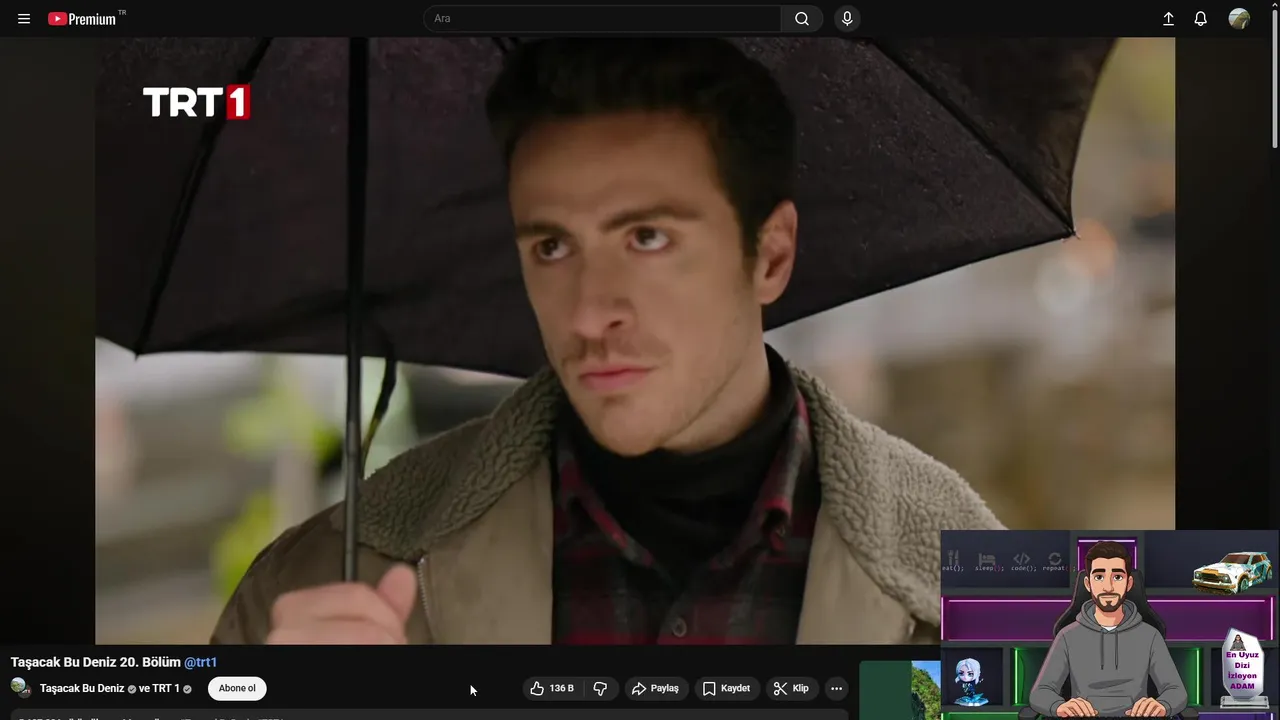The height and width of the screenshot is (720, 1280).
Task: Open the account avatar menu
Action: [x=1239, y=19]
